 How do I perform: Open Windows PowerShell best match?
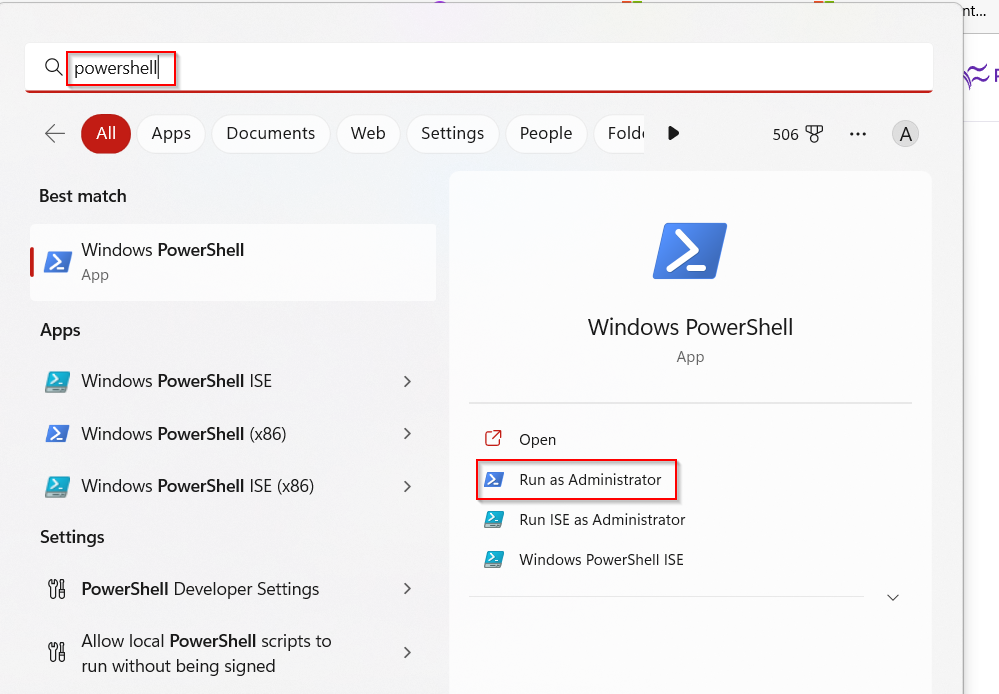(233, 262)
